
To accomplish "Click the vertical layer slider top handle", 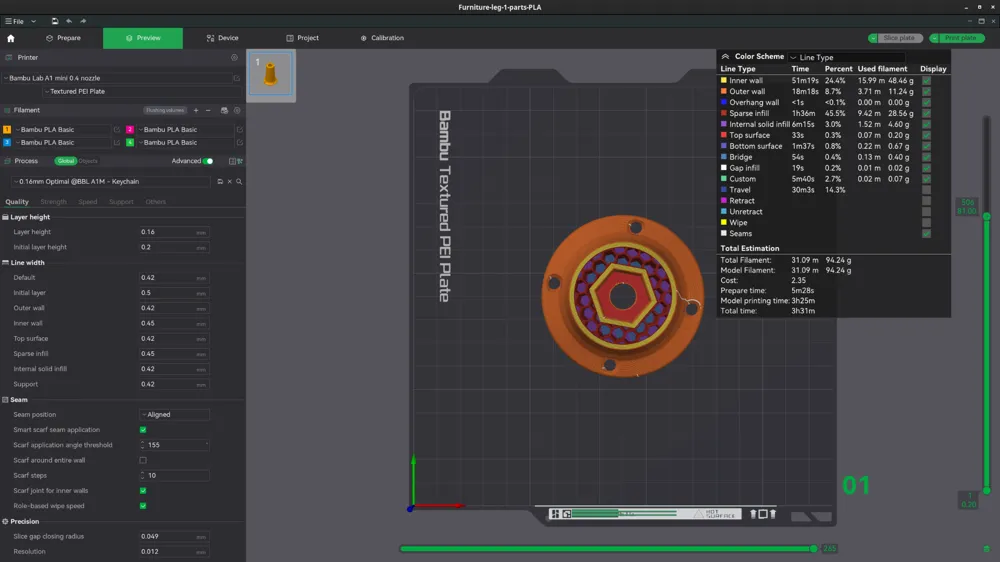I will [987, 217].
